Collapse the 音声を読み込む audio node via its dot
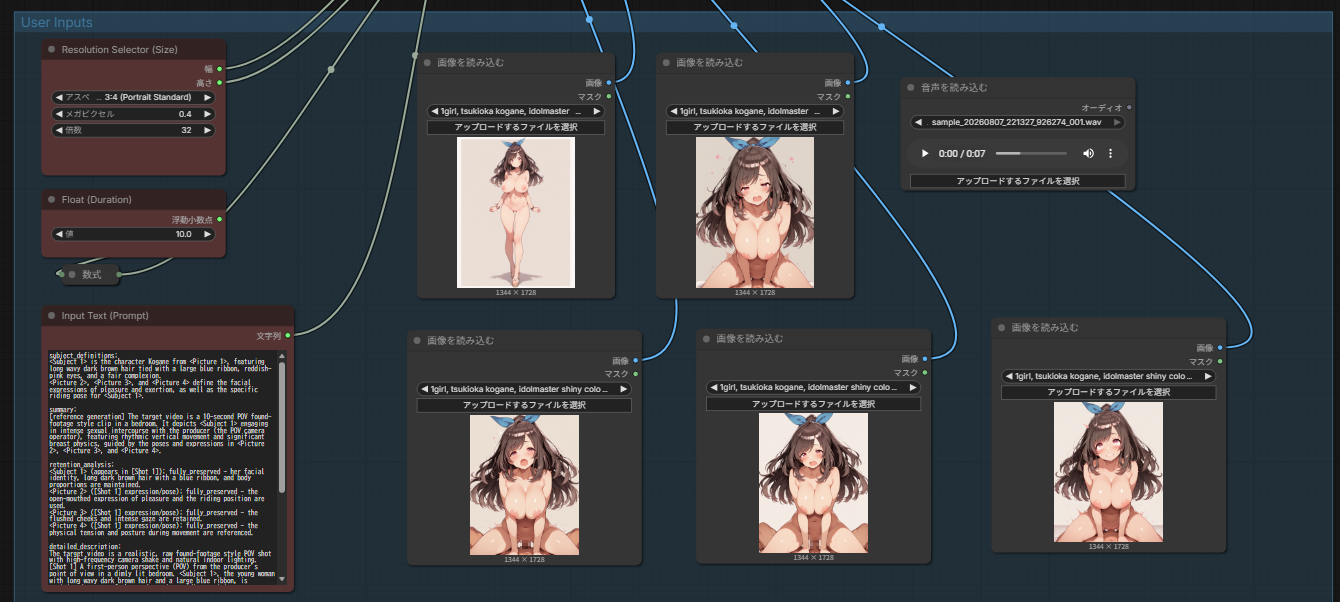The height and width of the screenshot is (602, 1340). (912, 87)
